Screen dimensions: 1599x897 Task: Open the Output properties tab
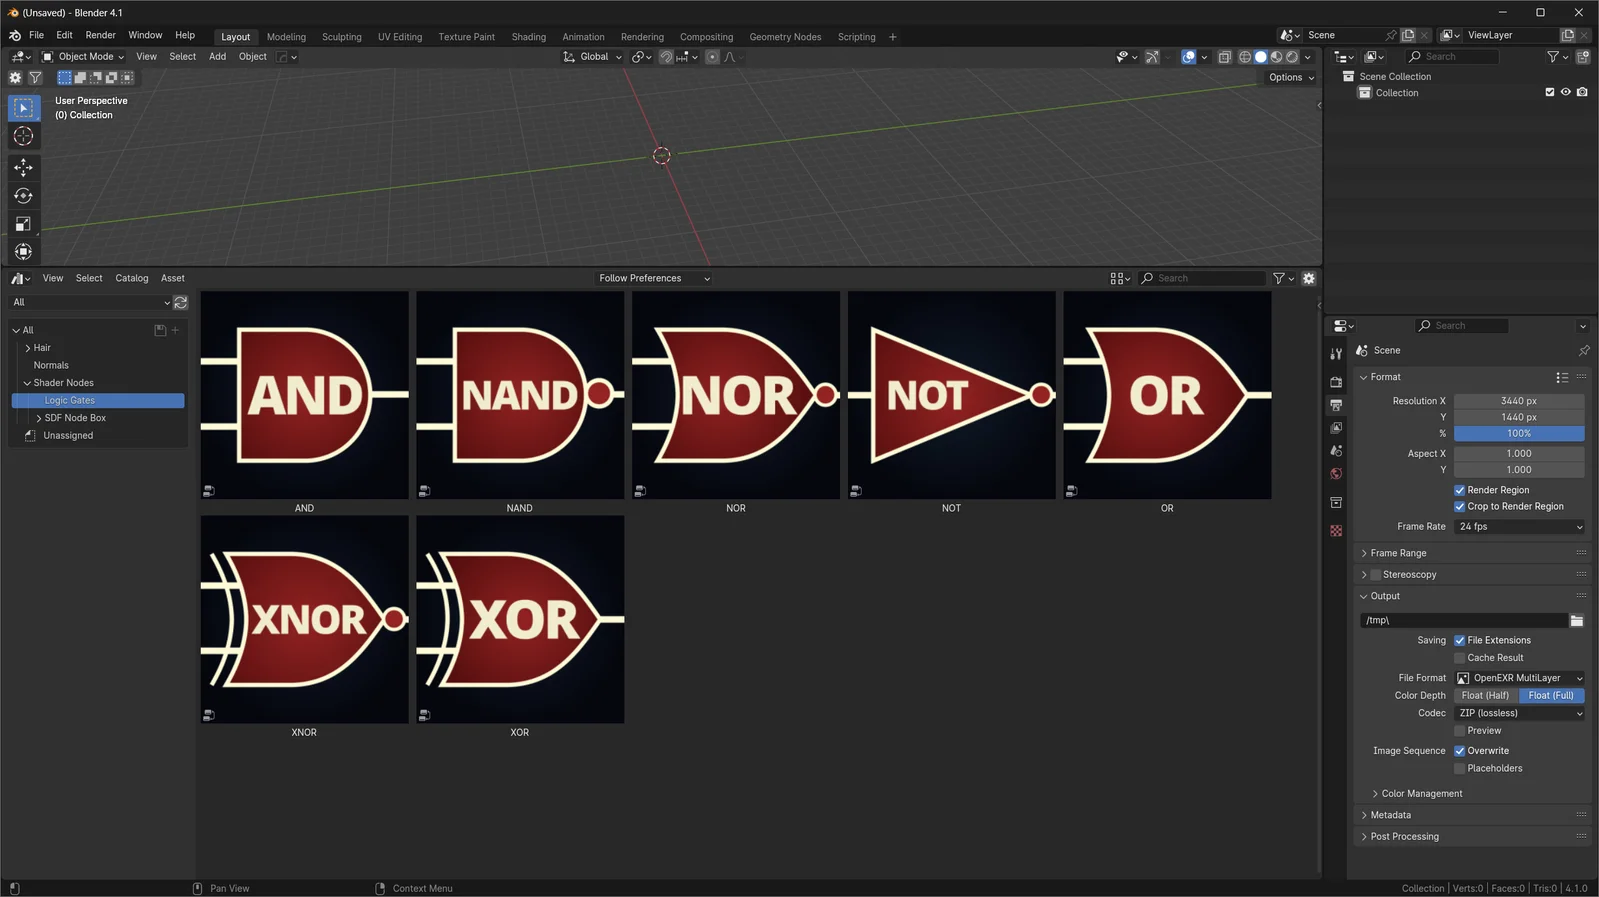click(1336, 405)
